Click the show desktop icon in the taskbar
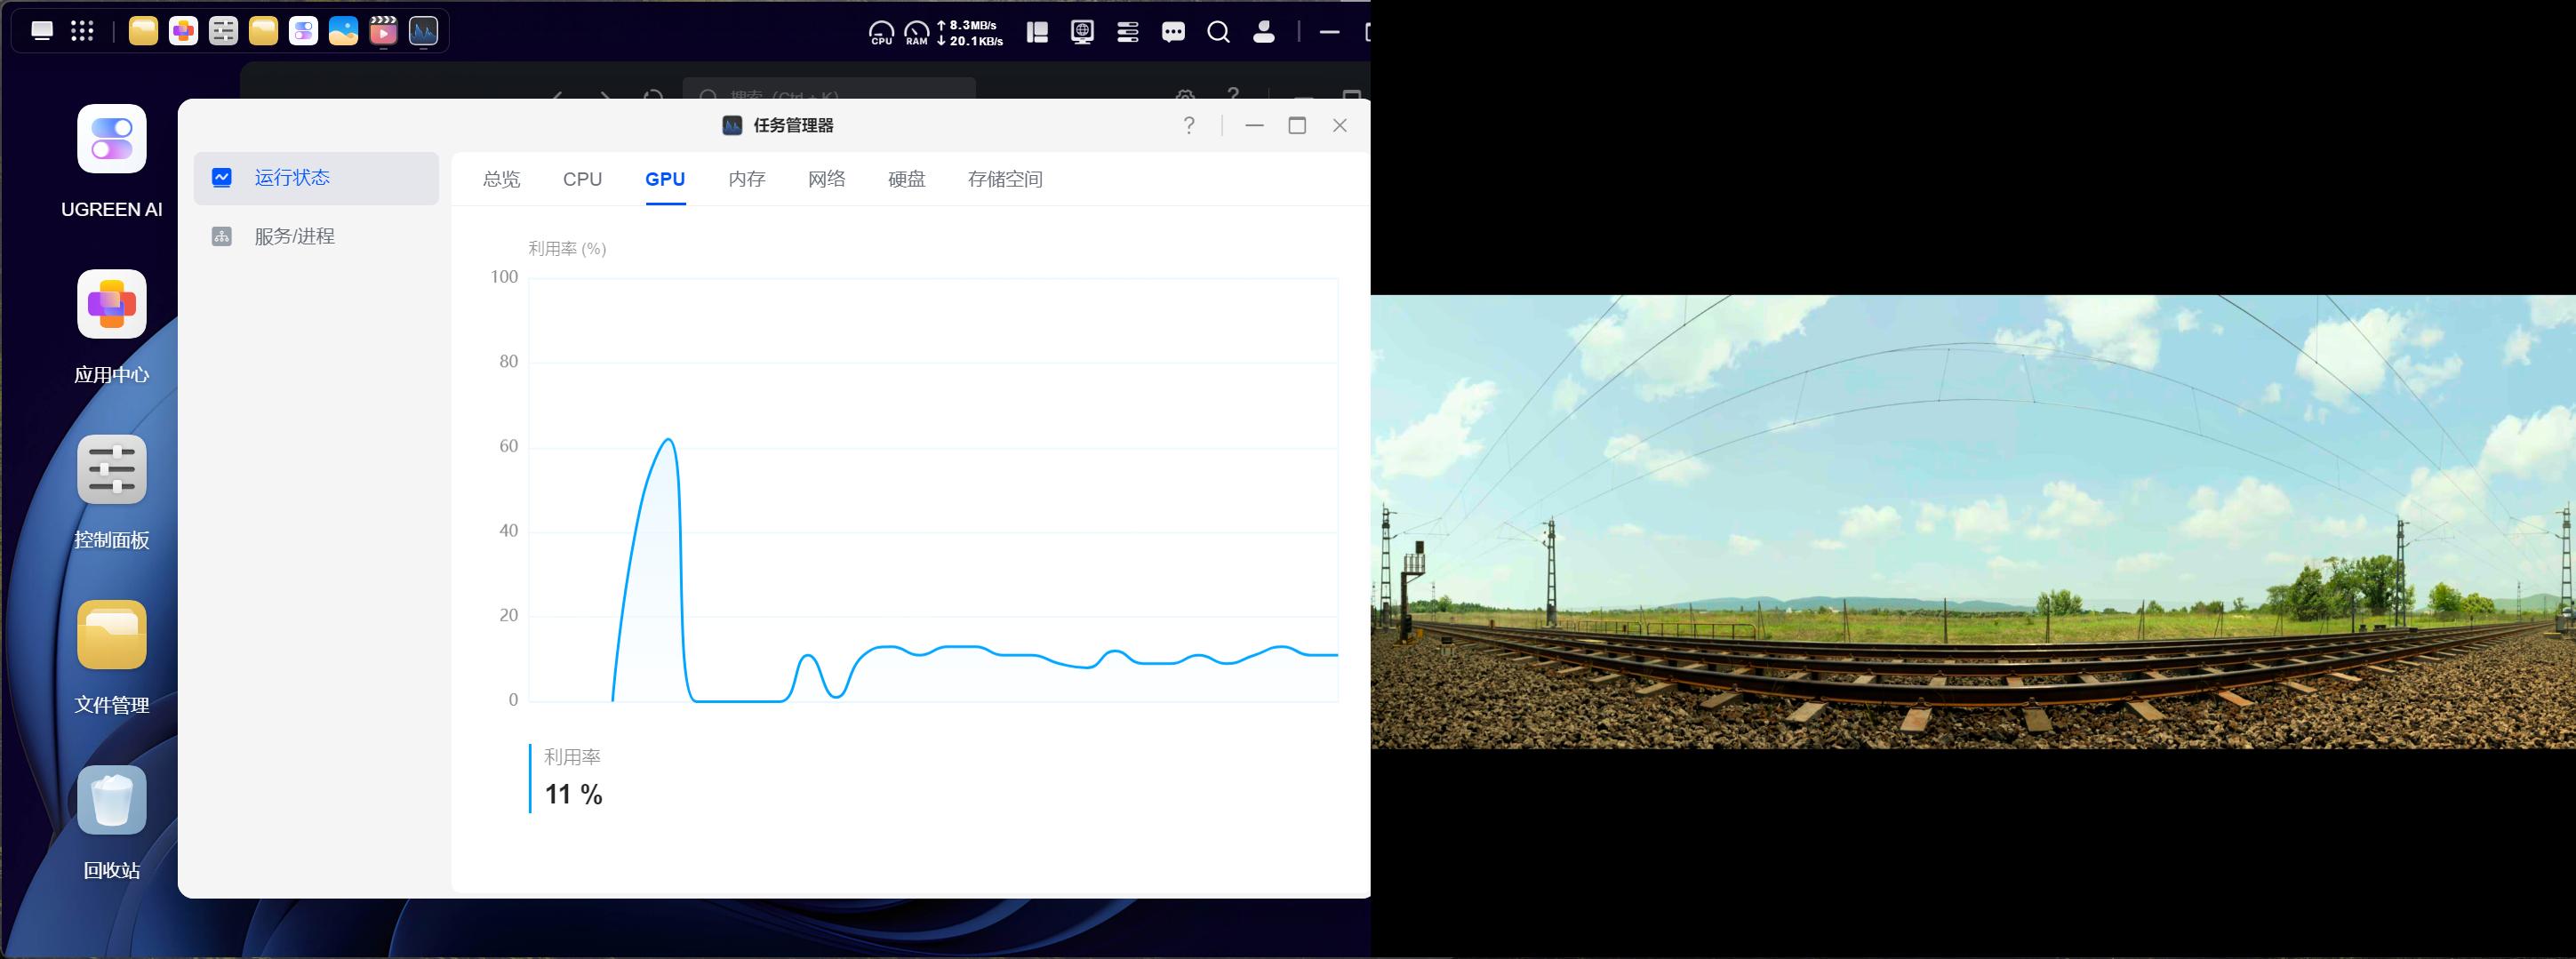The width and height of the screenshot is (2576, 959). pyautogui.click(x=42, y=31)
